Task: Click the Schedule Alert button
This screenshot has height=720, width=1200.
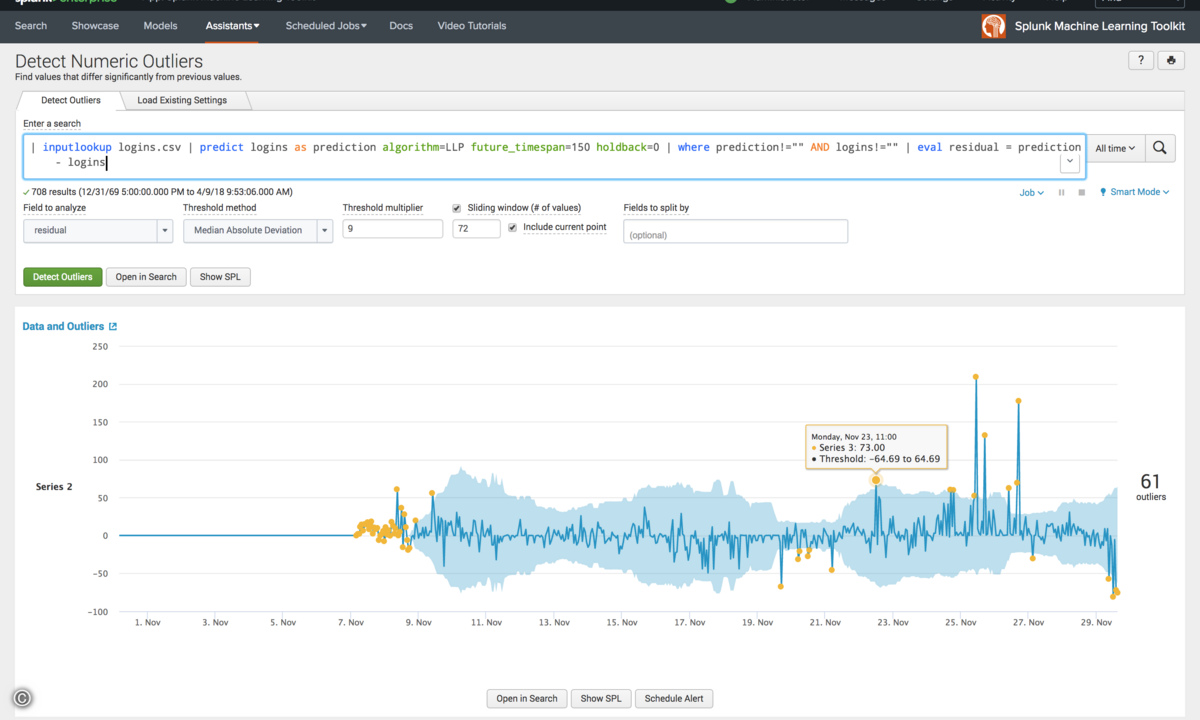Action: pyautogui.click(x=674, y=698)
